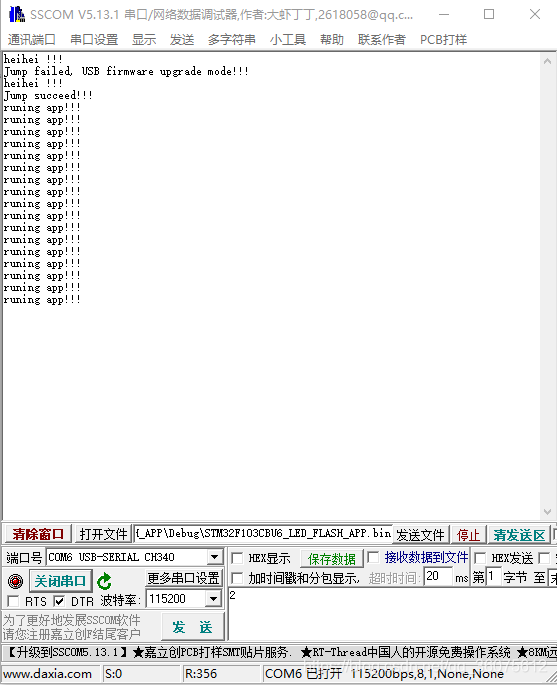Click the 清除窗口 button
The width and height of the screenshot is (557, 685).
coord(38,534)
